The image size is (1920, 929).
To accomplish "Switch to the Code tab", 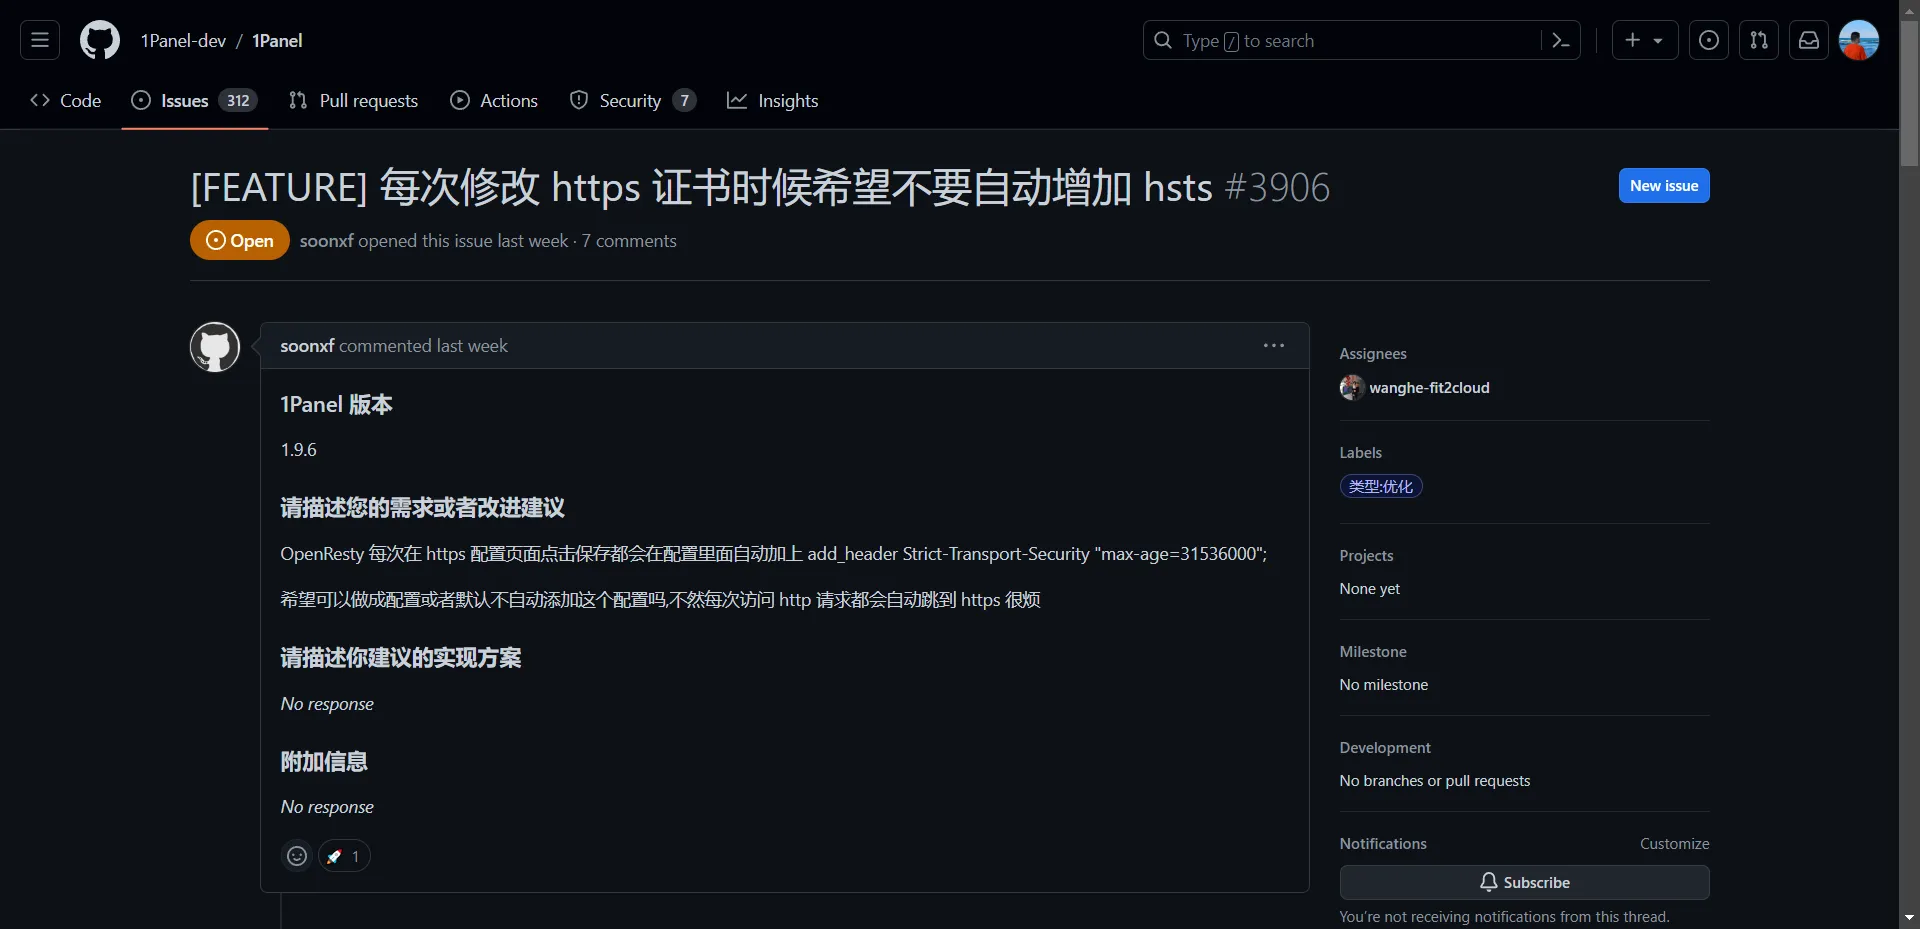I will 66,100.
